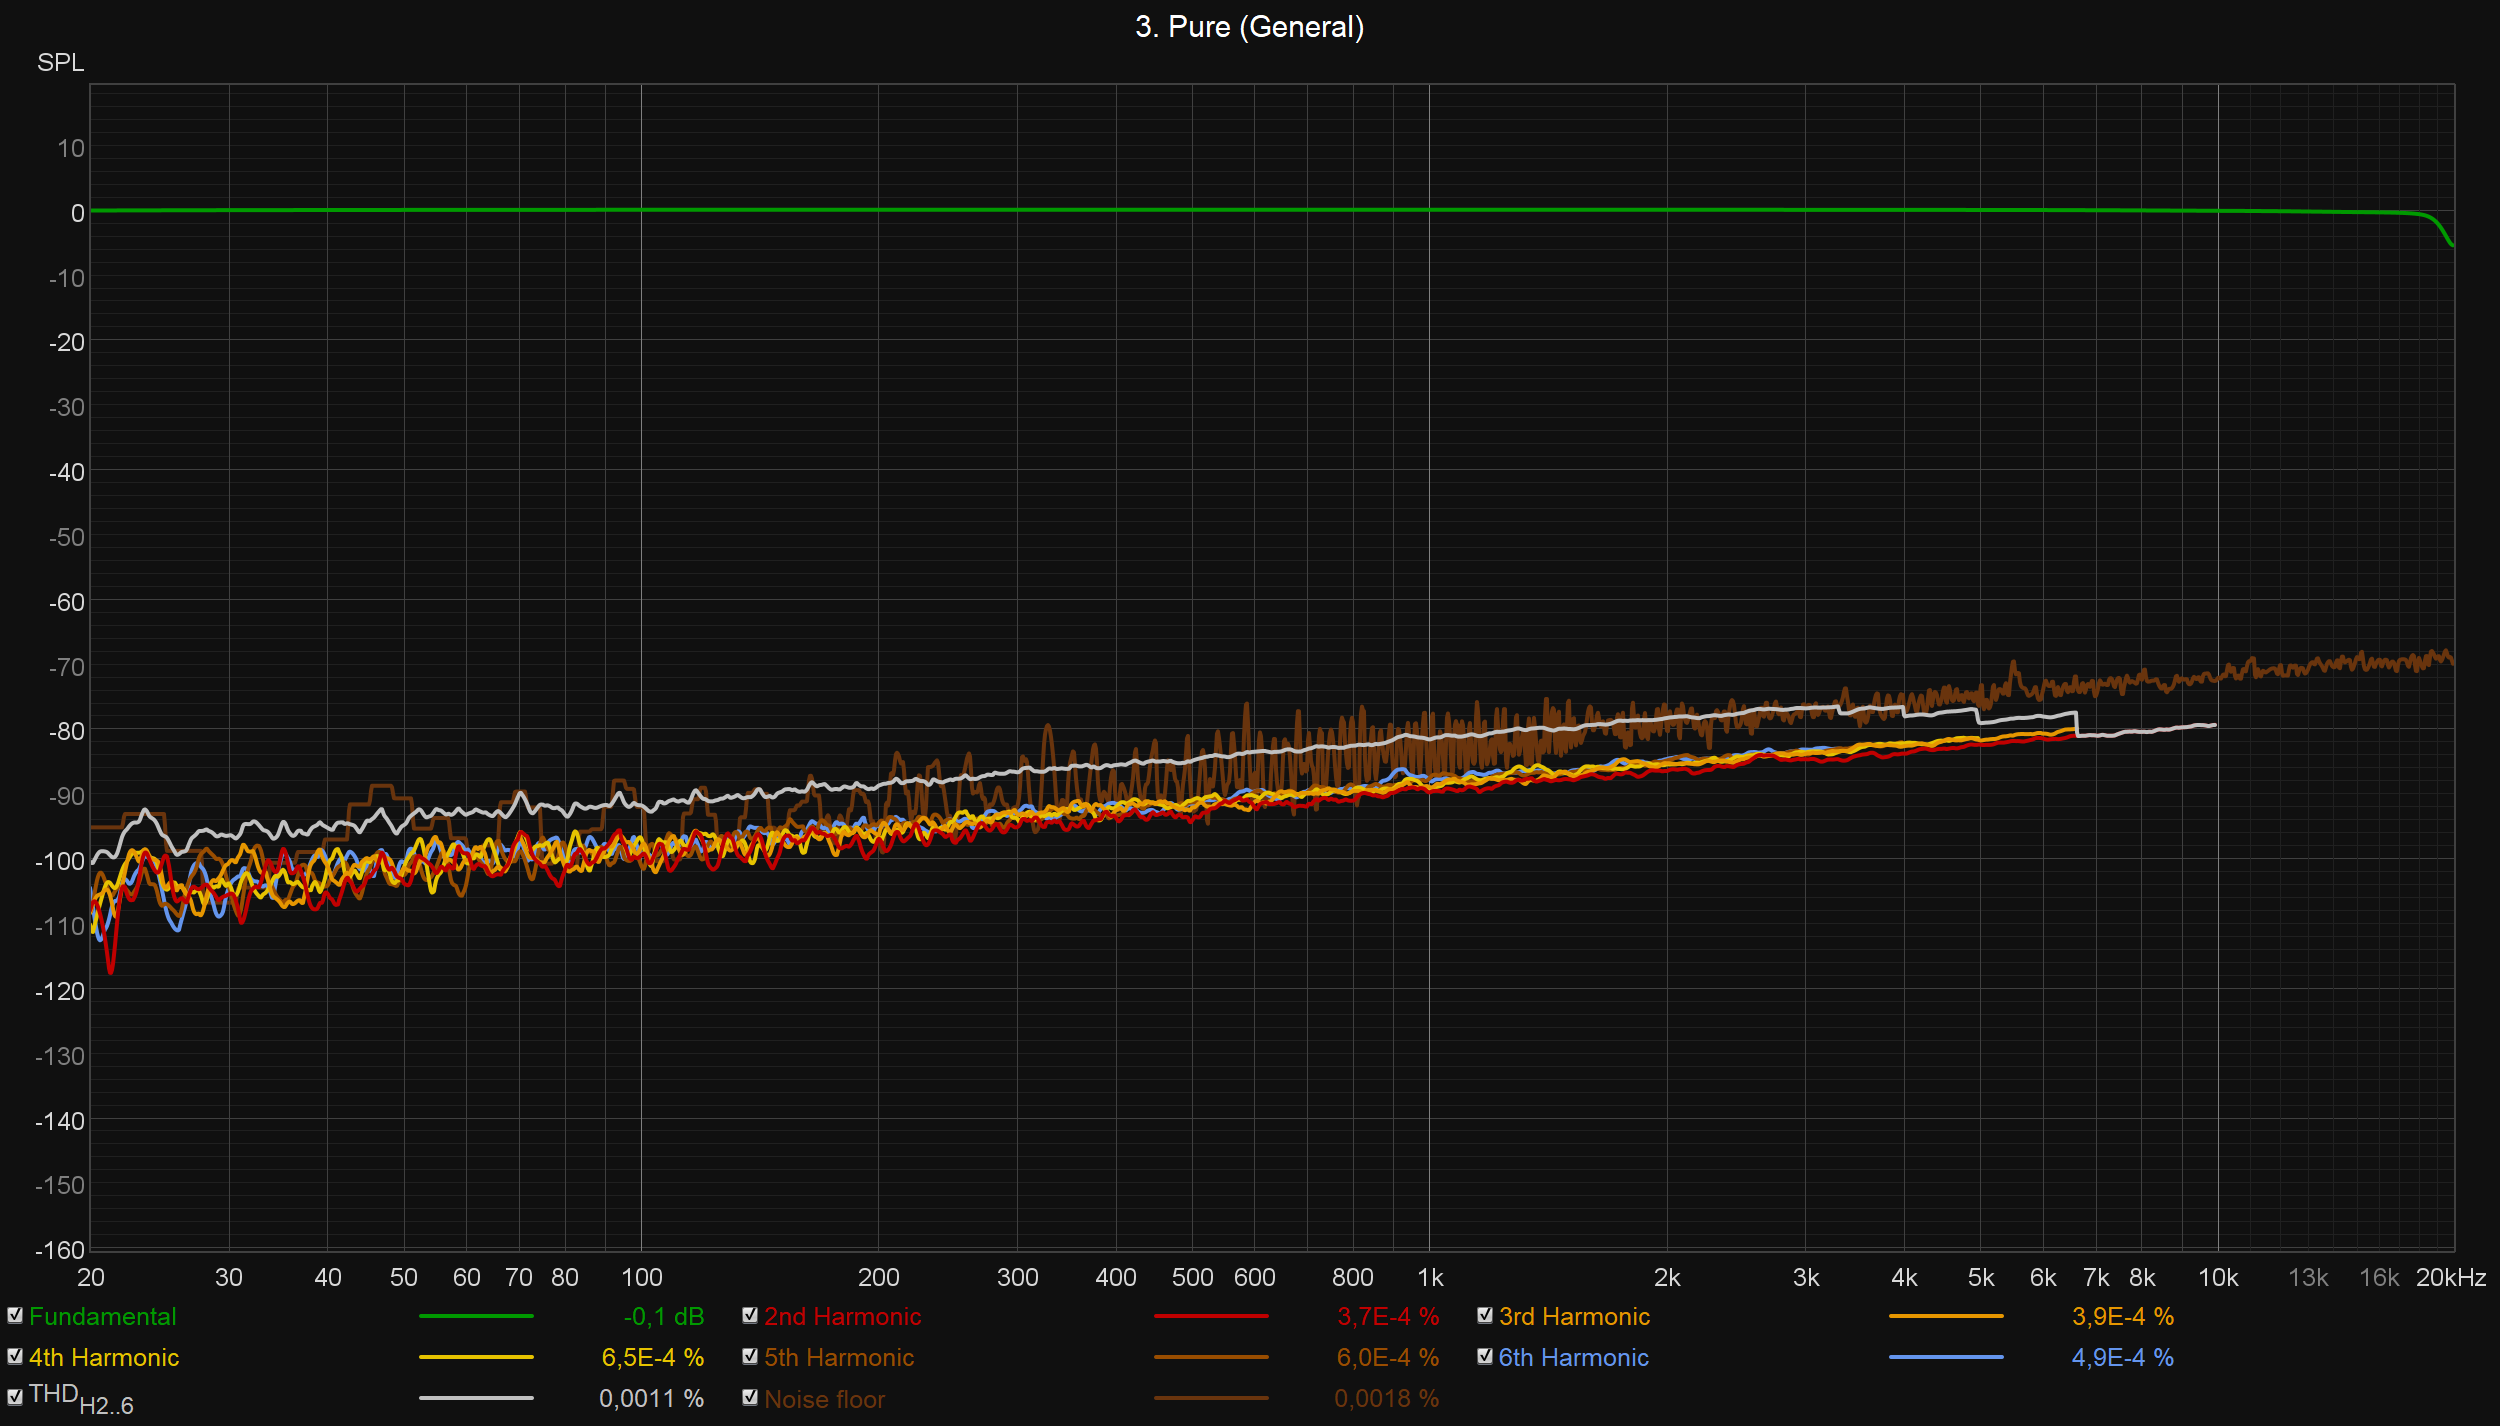
Task: Click the Fundamental legend label
Action: 103,1317
